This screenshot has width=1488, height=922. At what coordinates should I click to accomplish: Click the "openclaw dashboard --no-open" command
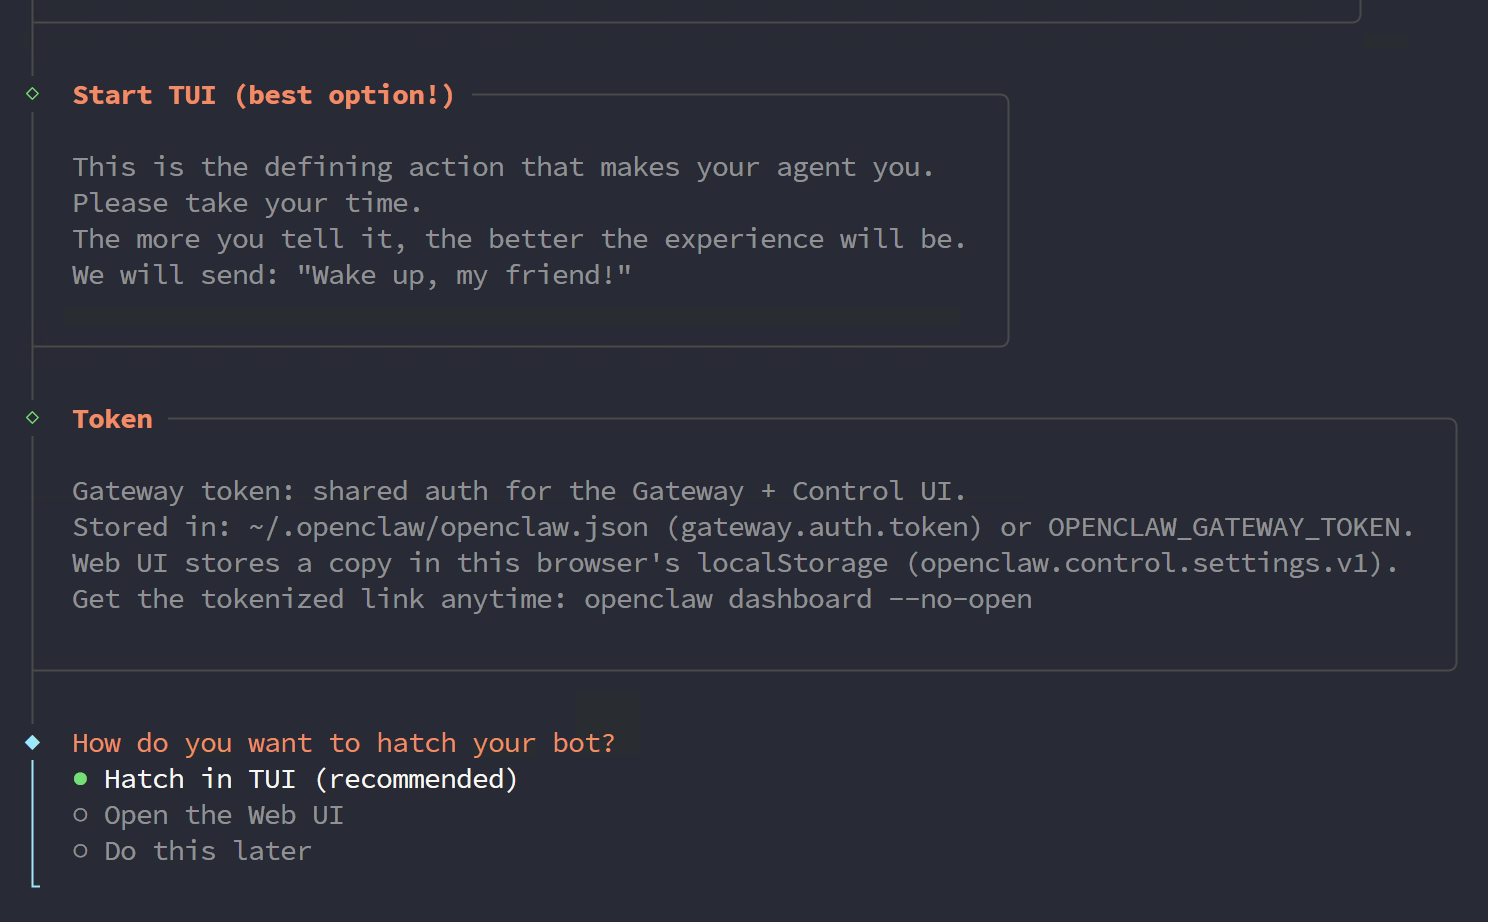point(808,598)
